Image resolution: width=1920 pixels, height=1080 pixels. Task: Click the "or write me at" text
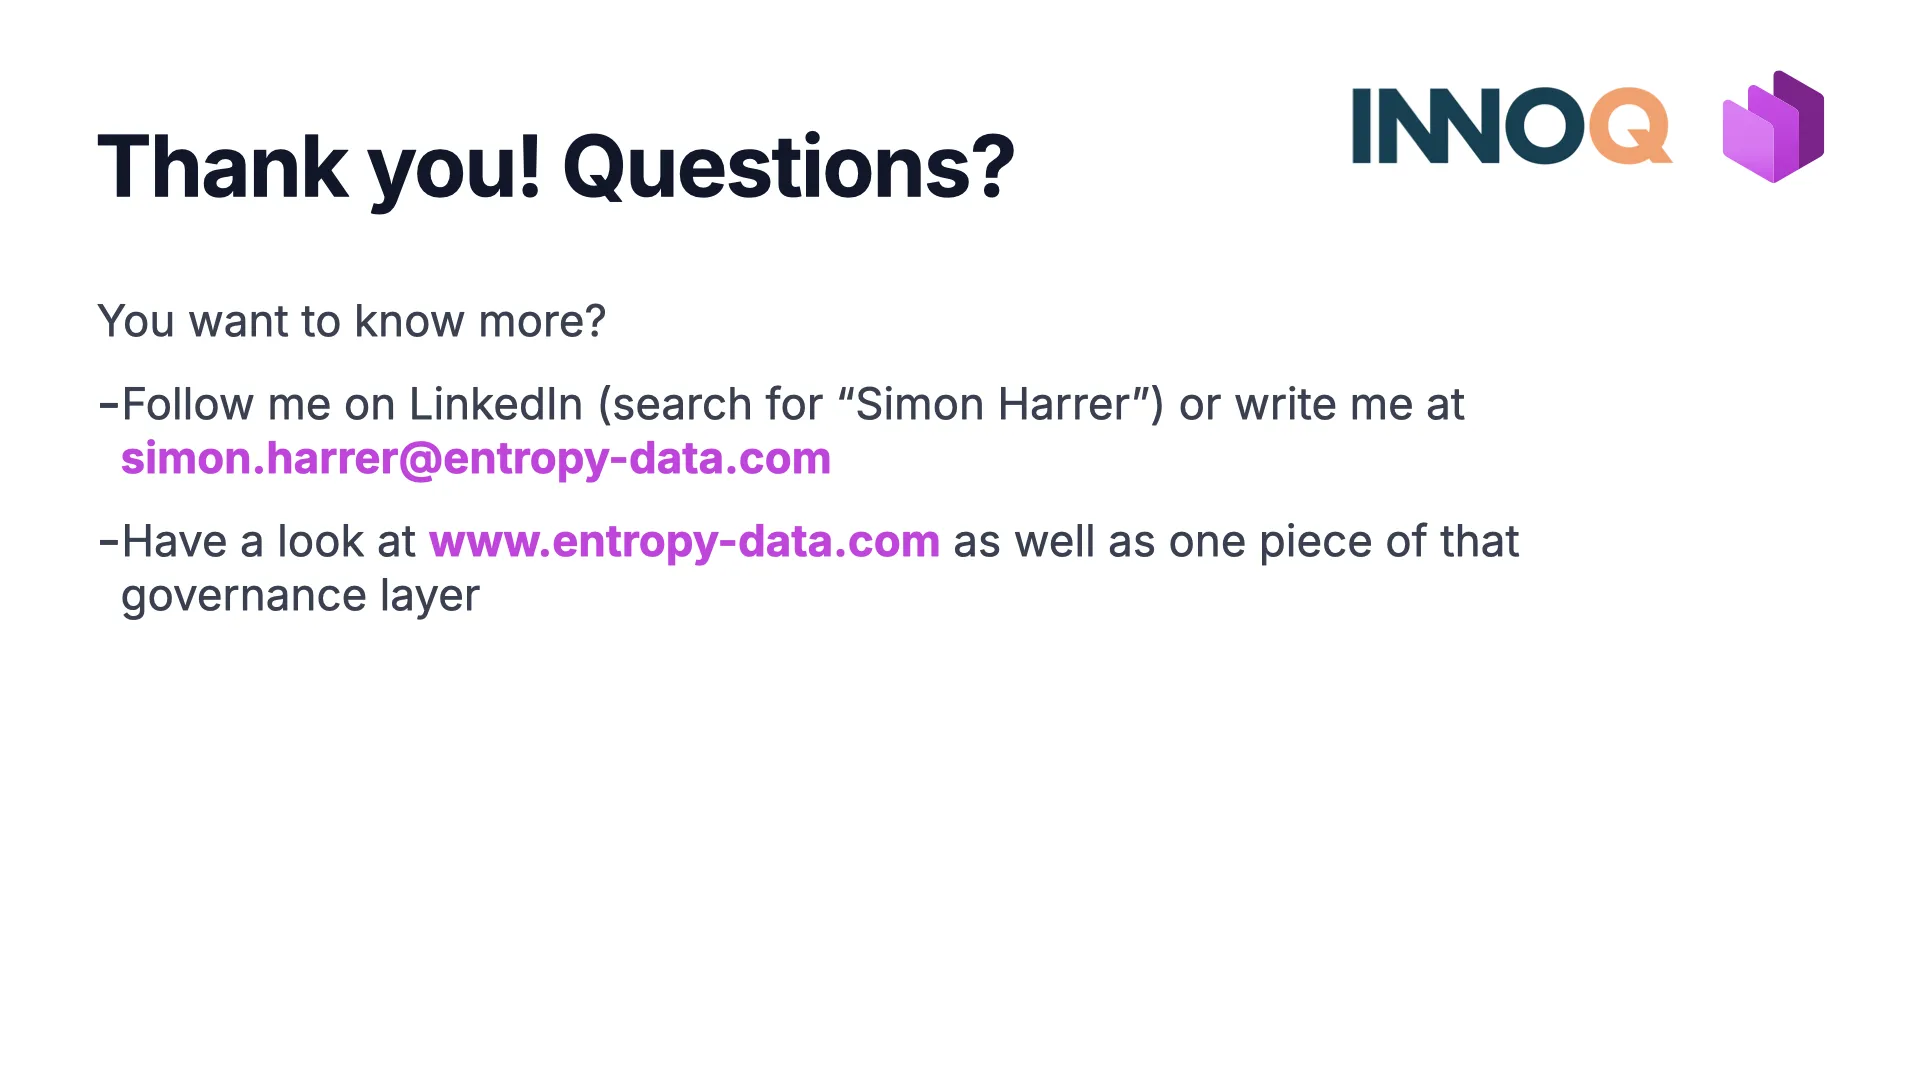pos(1321,405)
